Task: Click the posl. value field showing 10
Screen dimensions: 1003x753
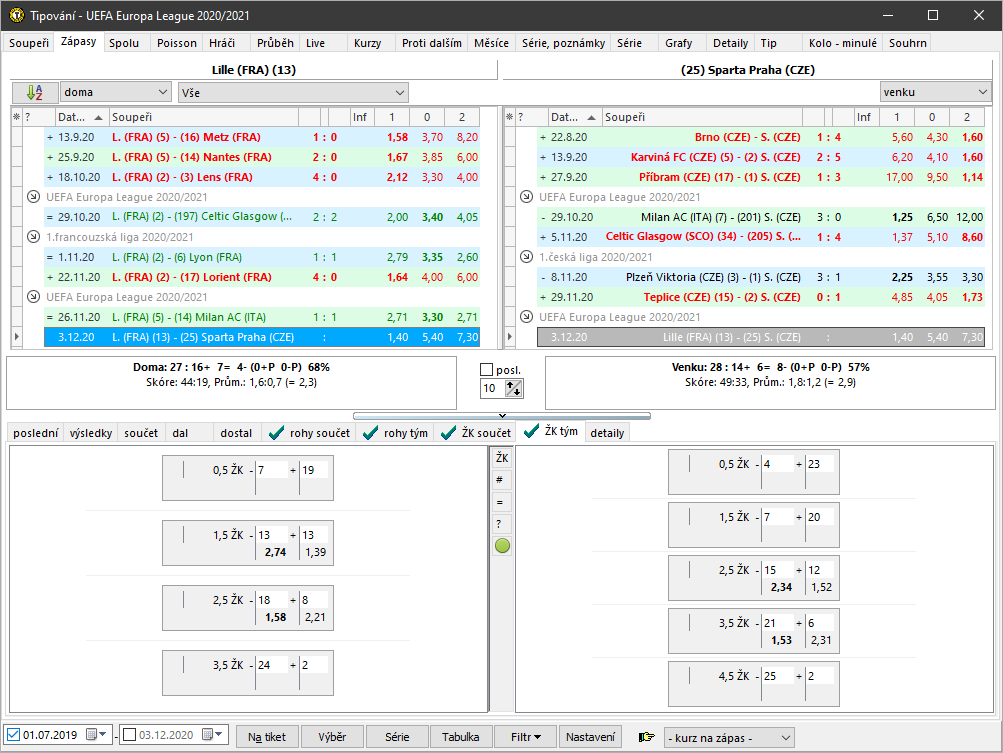Action: (493, 388)
